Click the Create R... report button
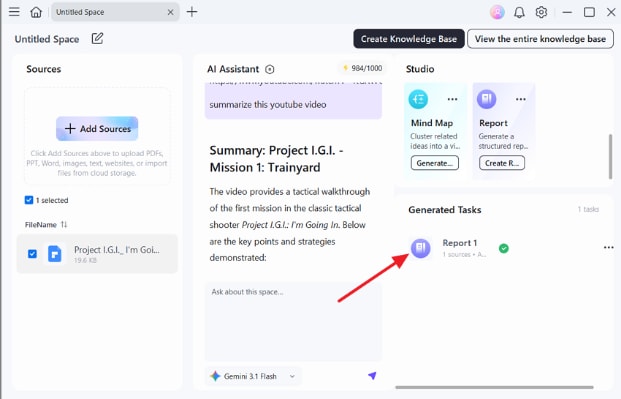 [502, 163]
